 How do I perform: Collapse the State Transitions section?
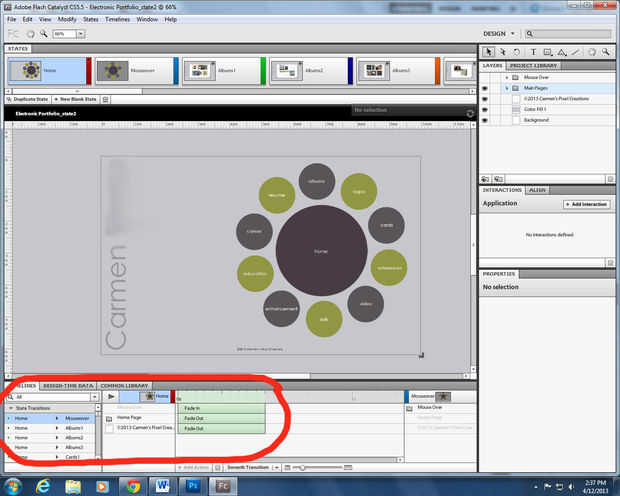click(x=11, y=408)
